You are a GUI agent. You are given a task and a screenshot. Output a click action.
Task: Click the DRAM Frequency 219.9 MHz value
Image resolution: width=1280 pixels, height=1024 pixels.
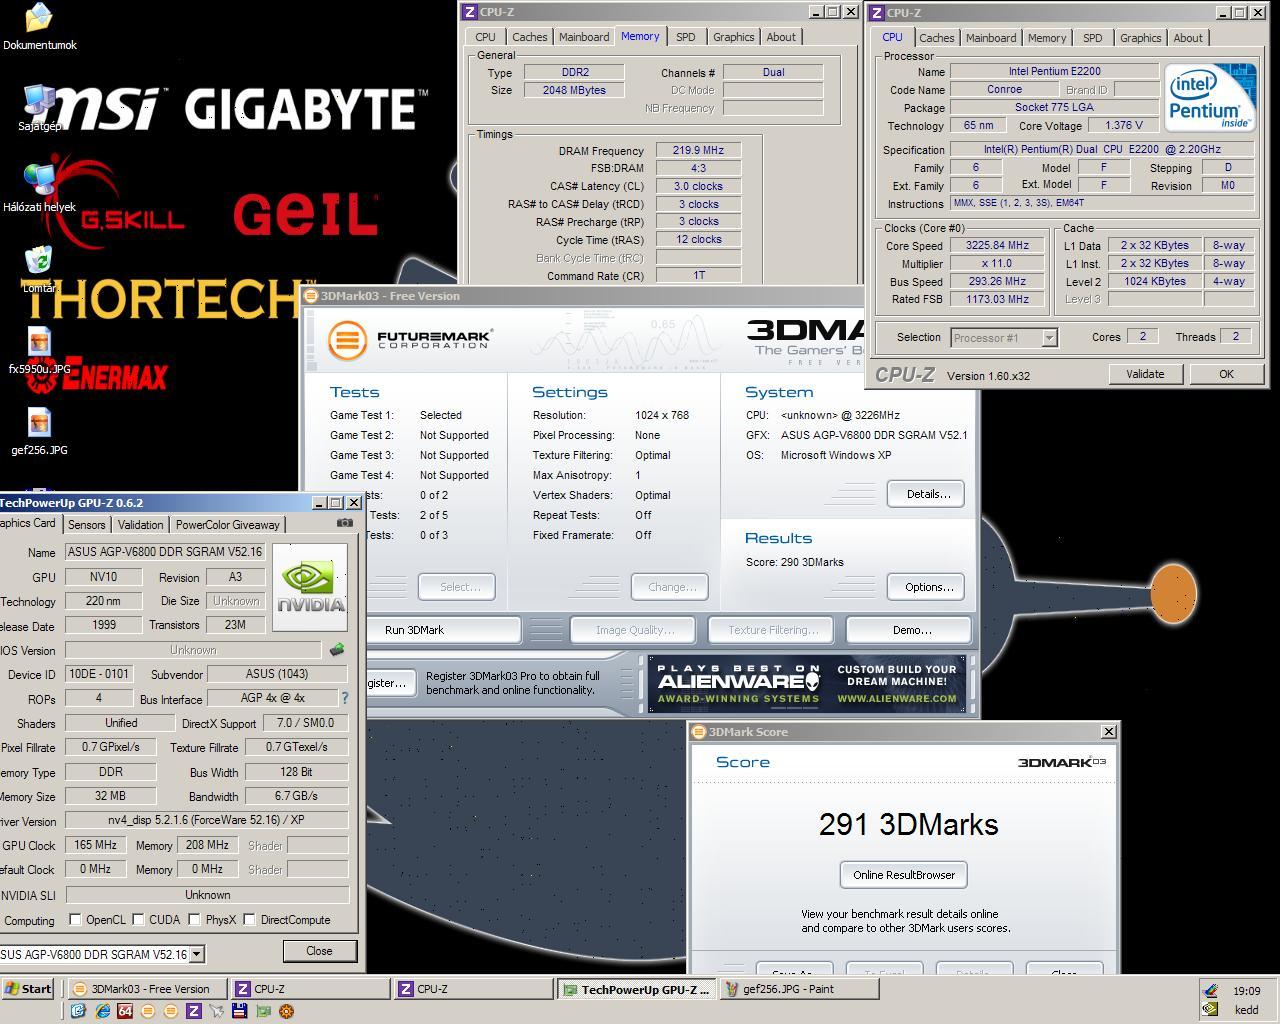pyautogui.click(x=698, y=150)
